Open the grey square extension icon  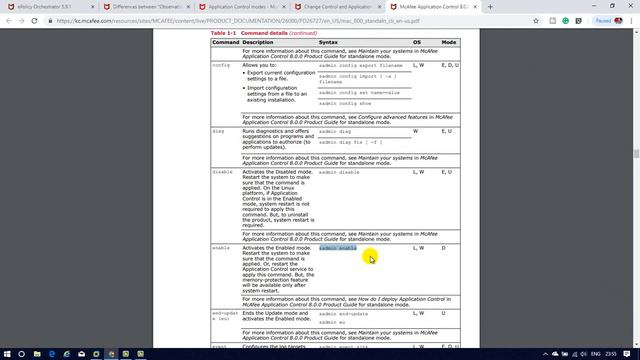pos(553,21)
